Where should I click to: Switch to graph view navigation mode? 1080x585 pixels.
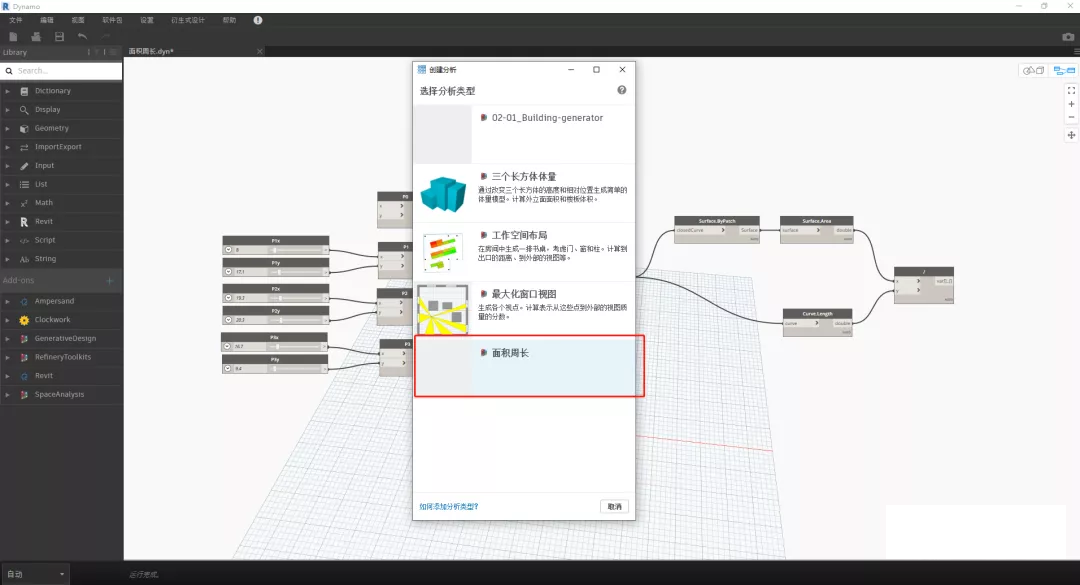(1064, 70)
